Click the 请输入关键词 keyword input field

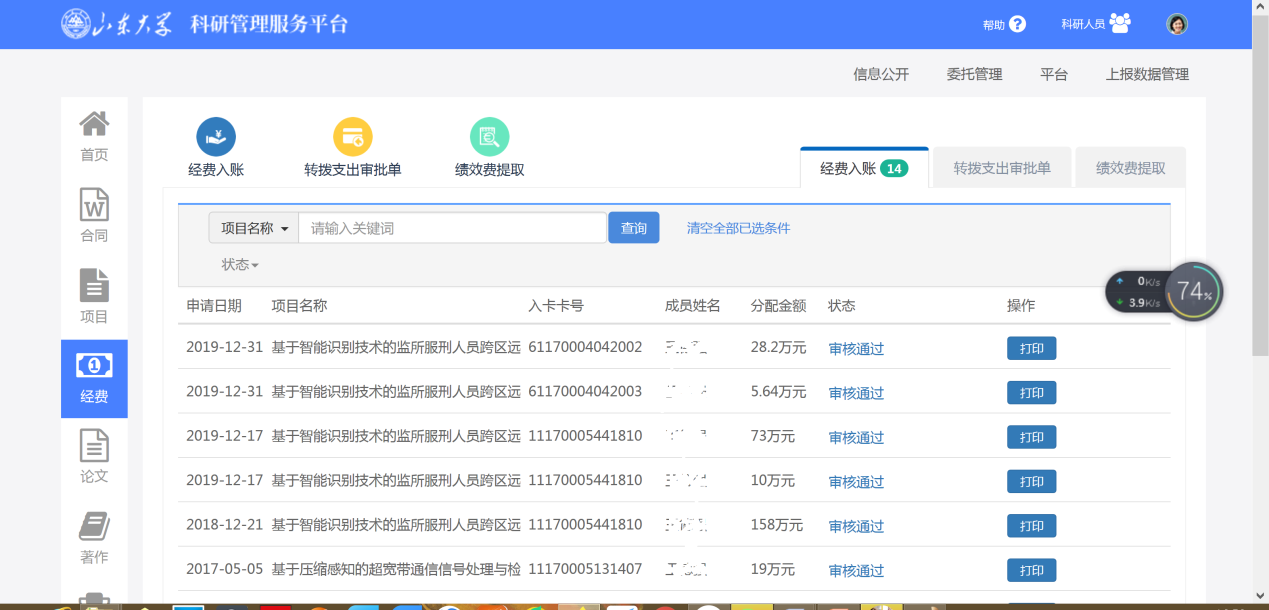tap(452, 228)
